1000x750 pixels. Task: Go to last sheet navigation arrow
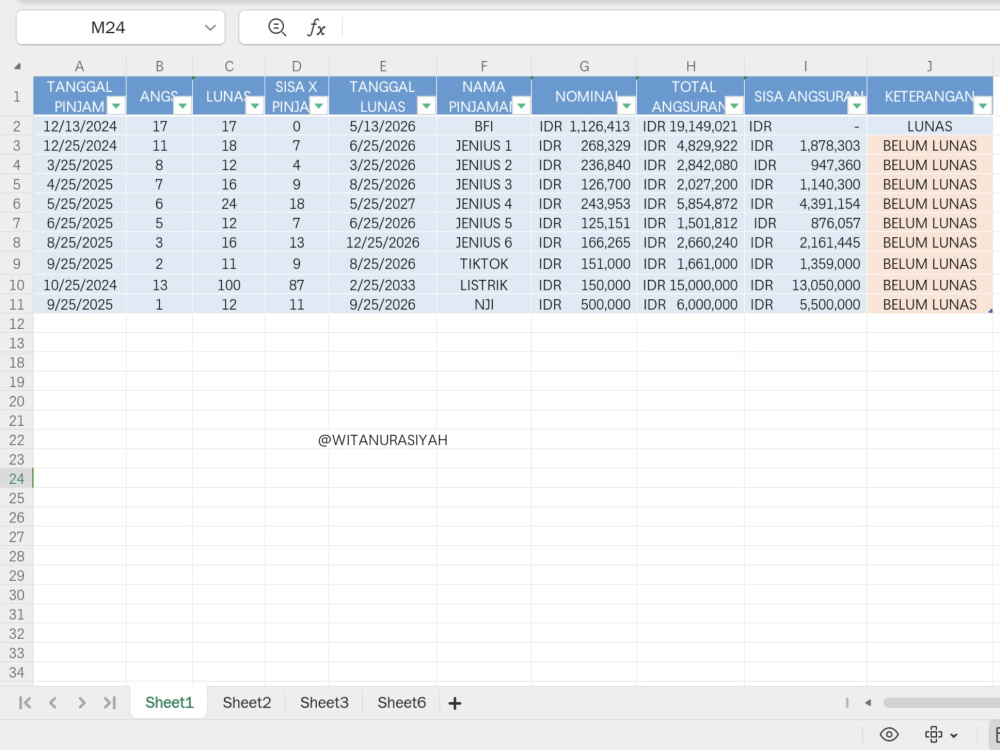(x=110, y=703)
